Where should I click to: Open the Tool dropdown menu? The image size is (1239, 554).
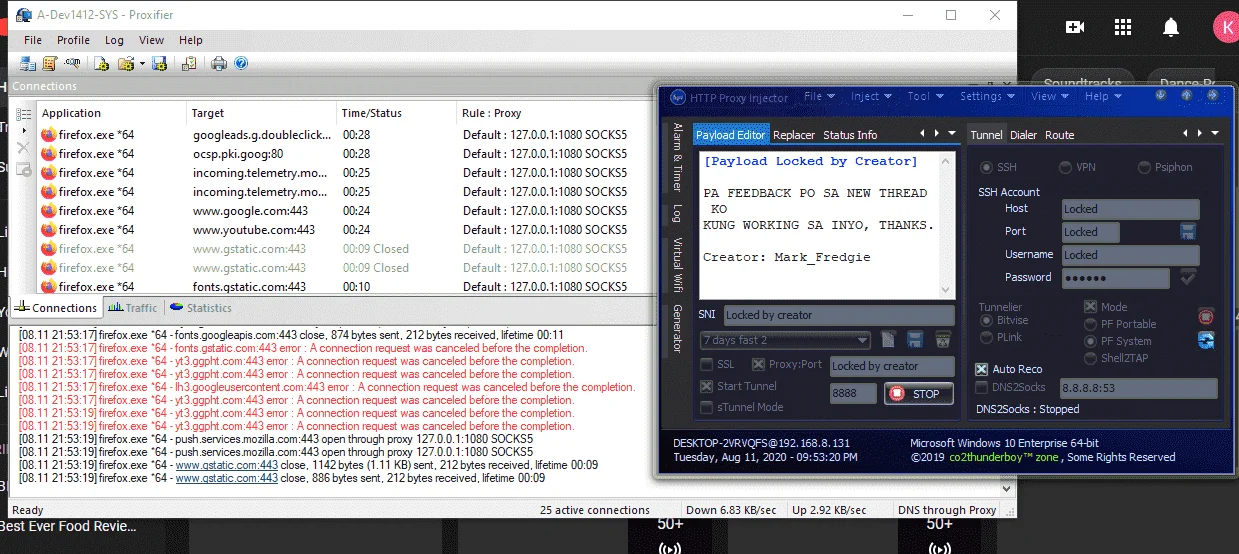(x=926, y=96)
